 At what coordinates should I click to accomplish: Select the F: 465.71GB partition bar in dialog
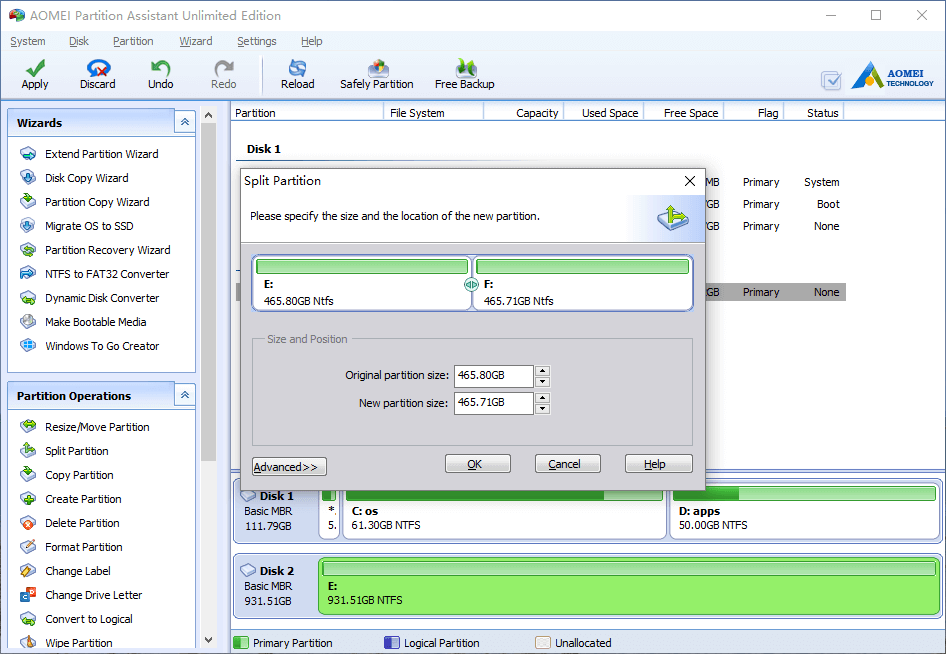583,283
